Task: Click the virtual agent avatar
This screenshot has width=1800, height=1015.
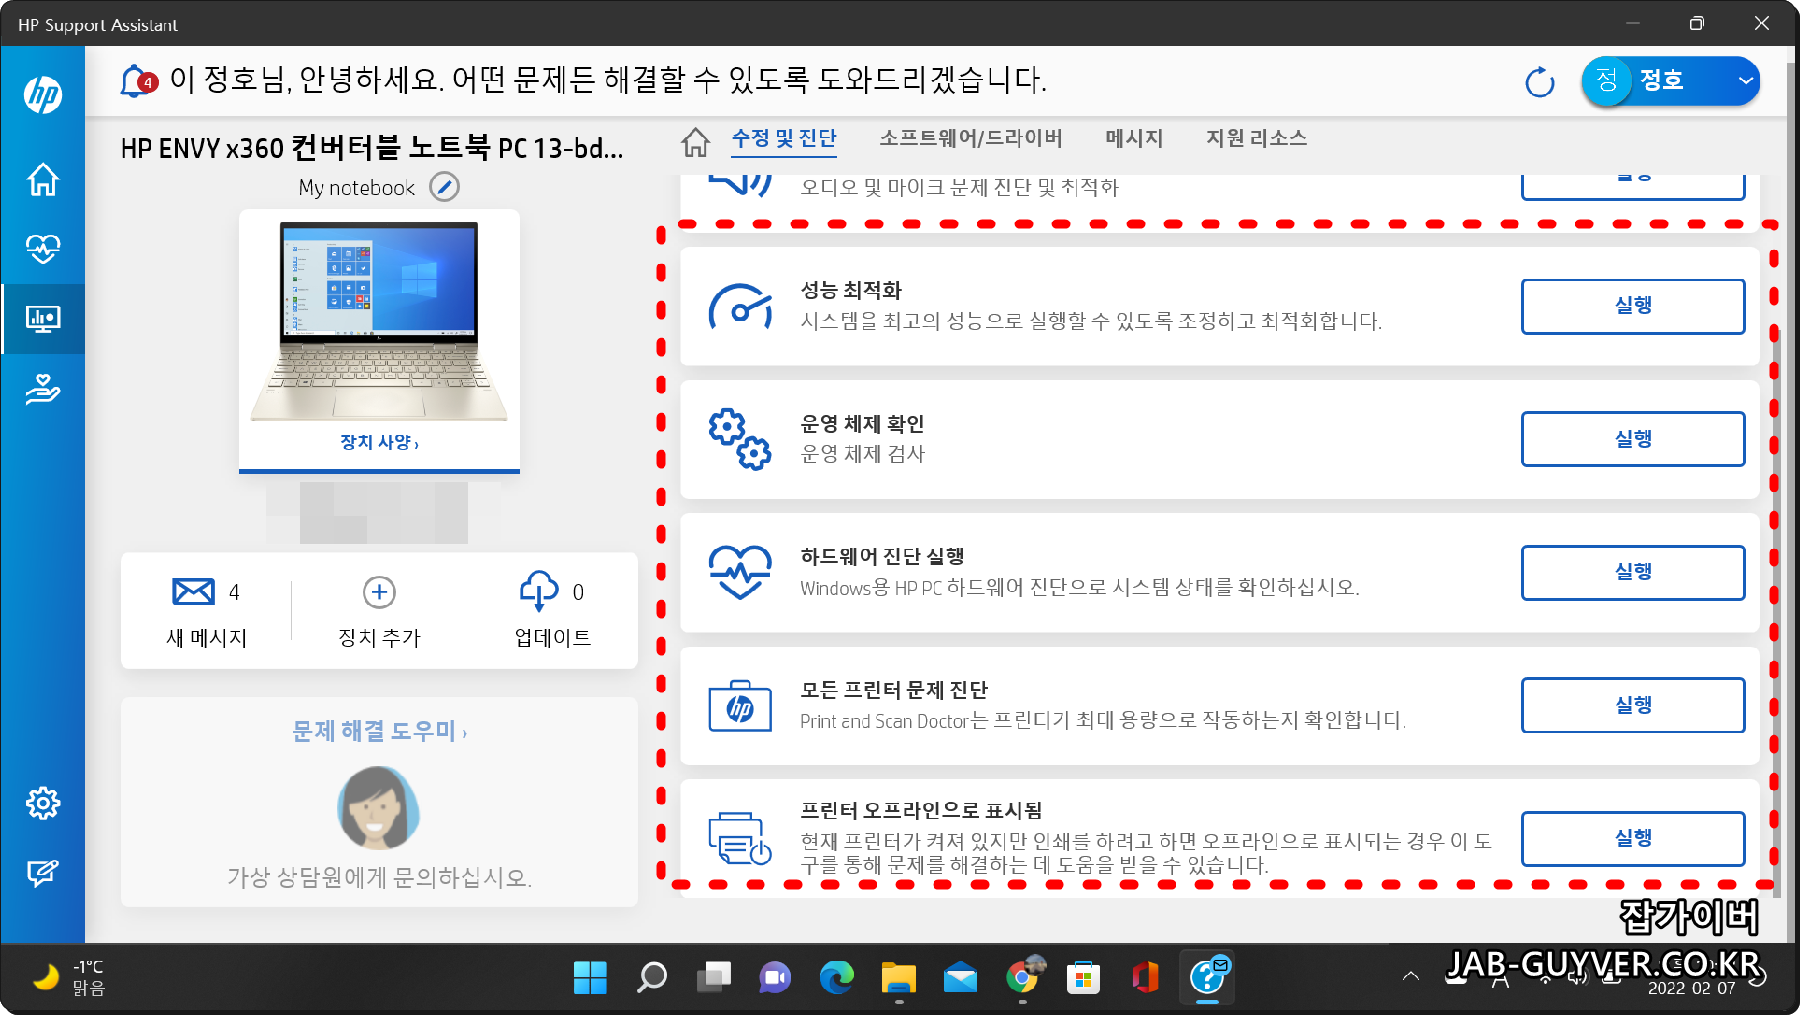Action: (379, 808)
